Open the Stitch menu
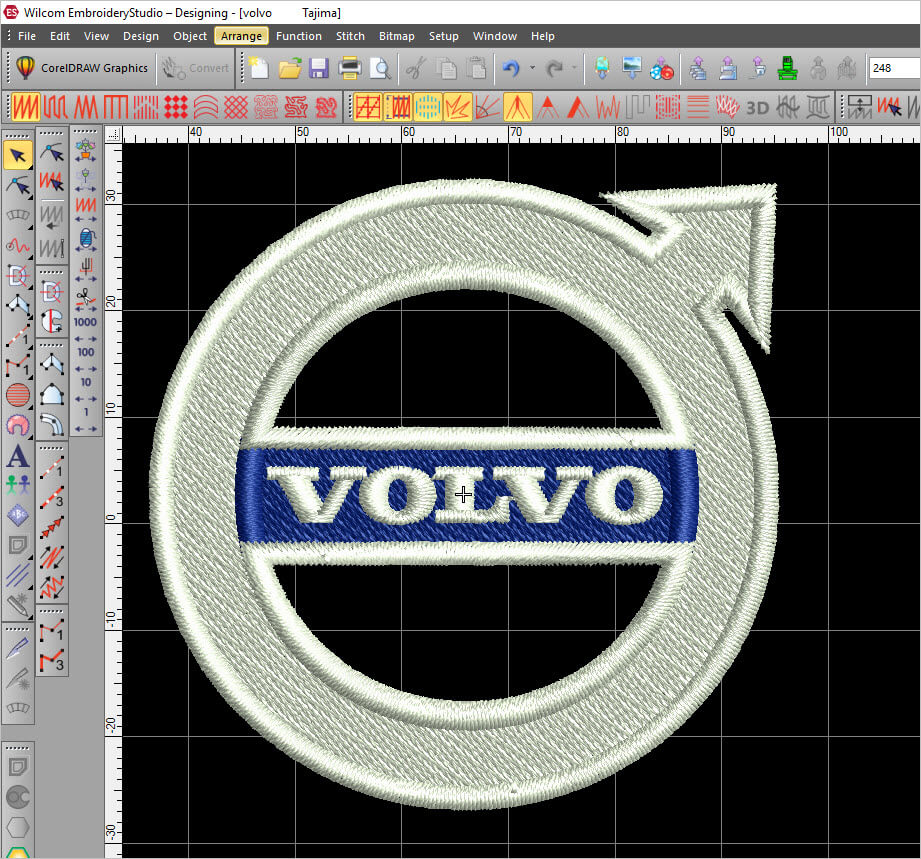 tap(350, 36)
